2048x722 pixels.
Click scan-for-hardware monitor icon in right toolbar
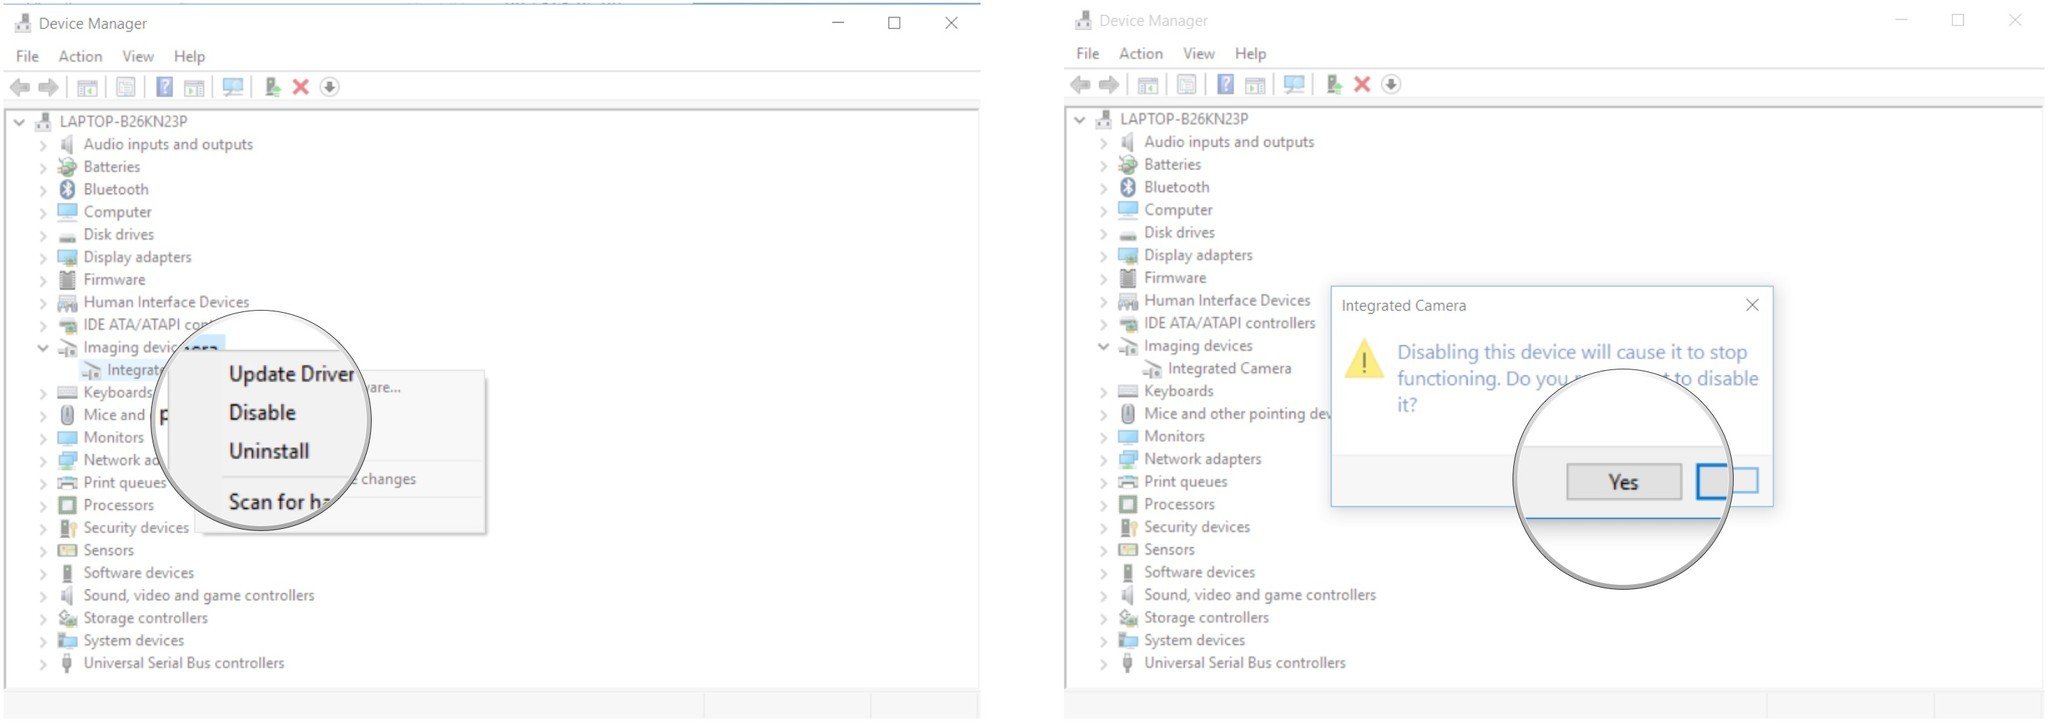(1294, 84)
